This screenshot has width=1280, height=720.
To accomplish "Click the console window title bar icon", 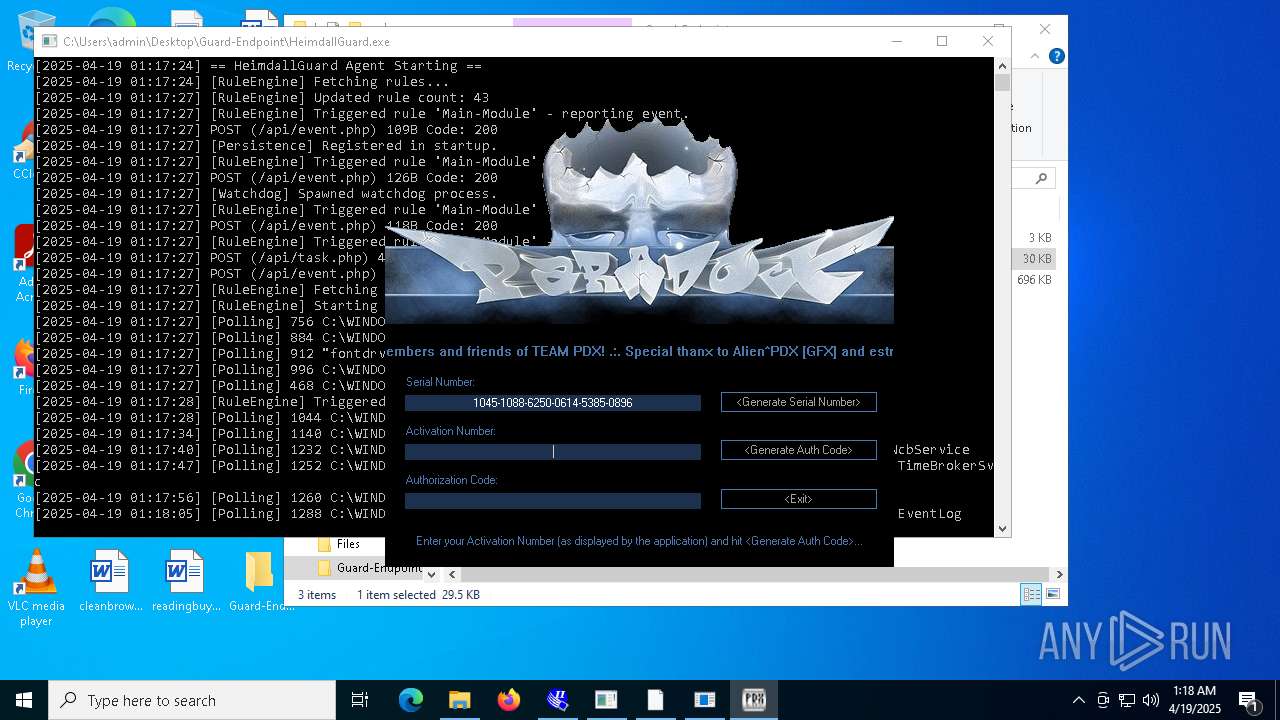I will [49, 42].
